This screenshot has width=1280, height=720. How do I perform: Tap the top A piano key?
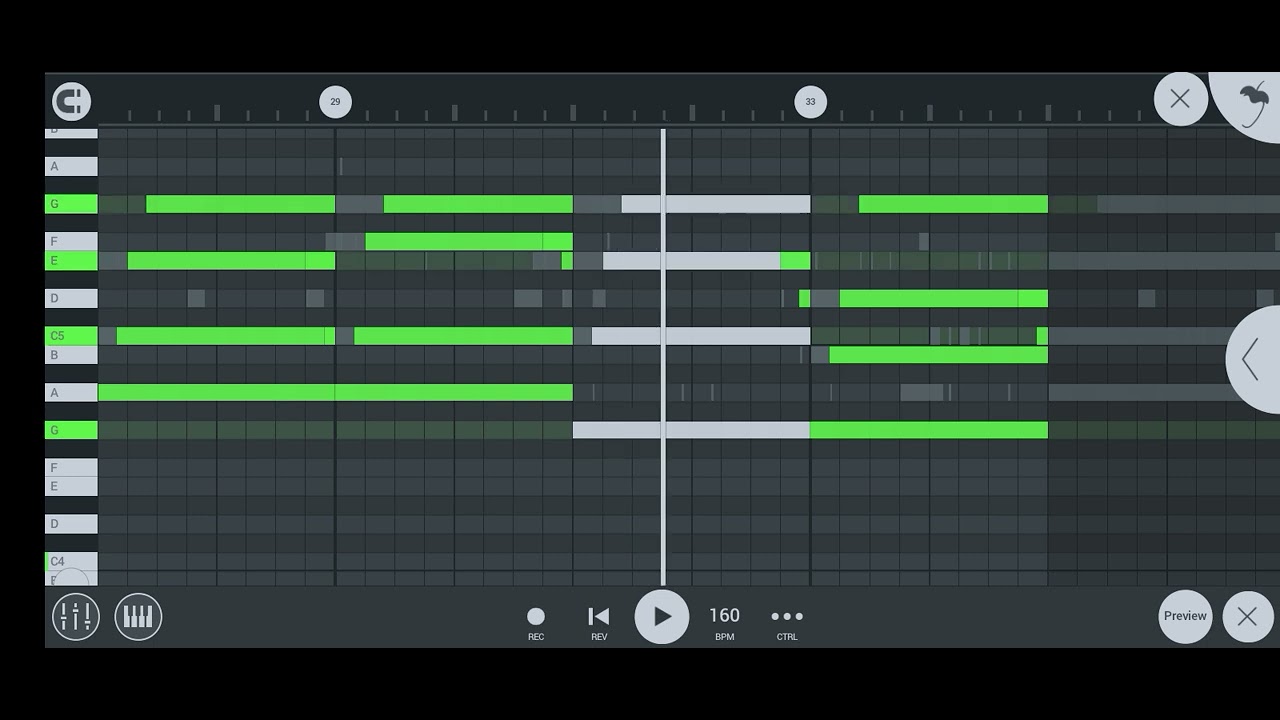coord(71,166)
